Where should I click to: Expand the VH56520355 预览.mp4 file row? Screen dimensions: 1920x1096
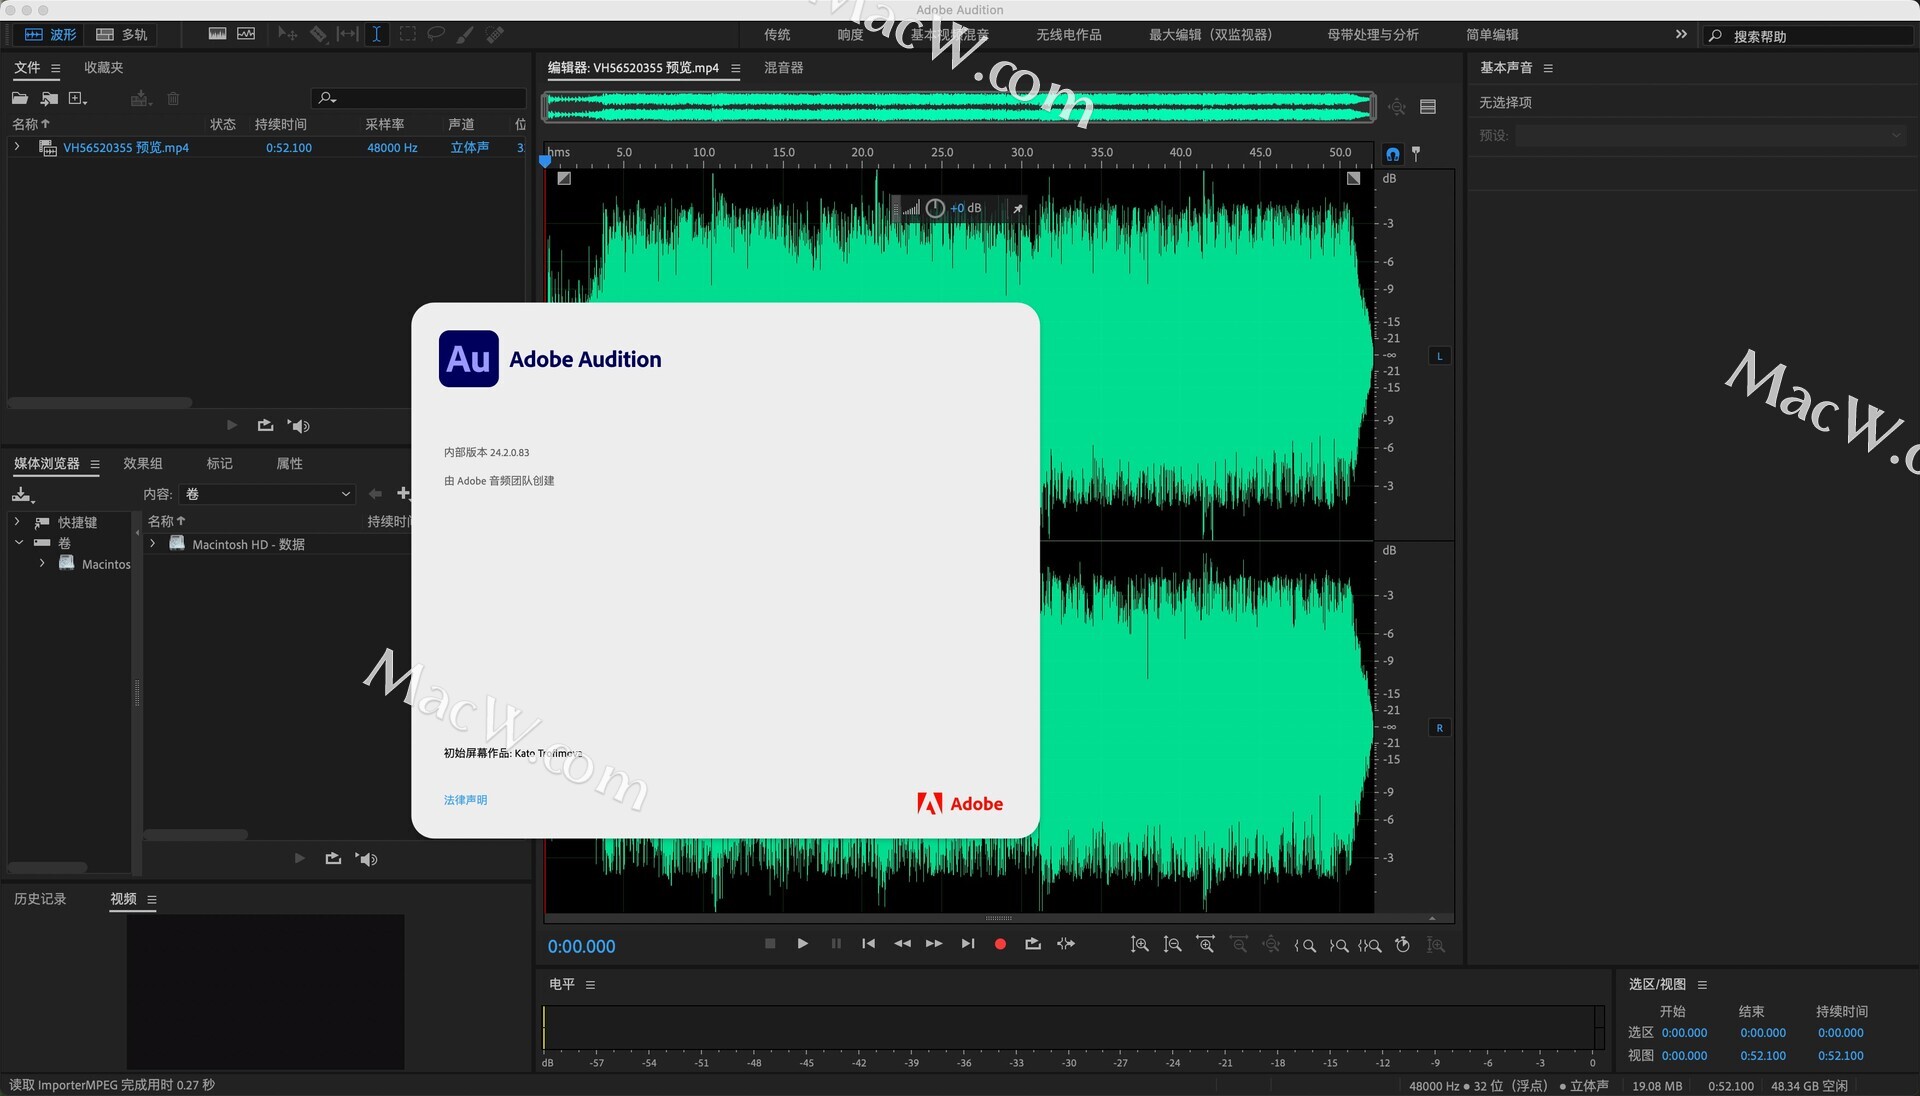[x=17, y=147]
